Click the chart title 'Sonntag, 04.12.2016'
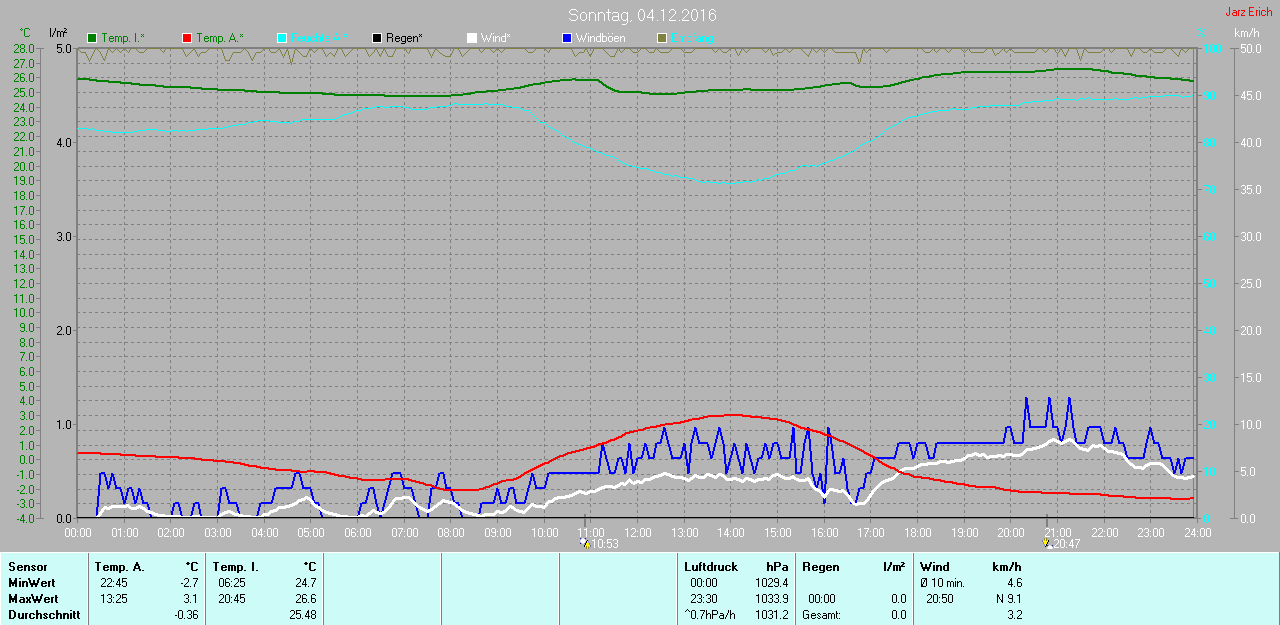The image size is (1280, 625). coord(642,15)
